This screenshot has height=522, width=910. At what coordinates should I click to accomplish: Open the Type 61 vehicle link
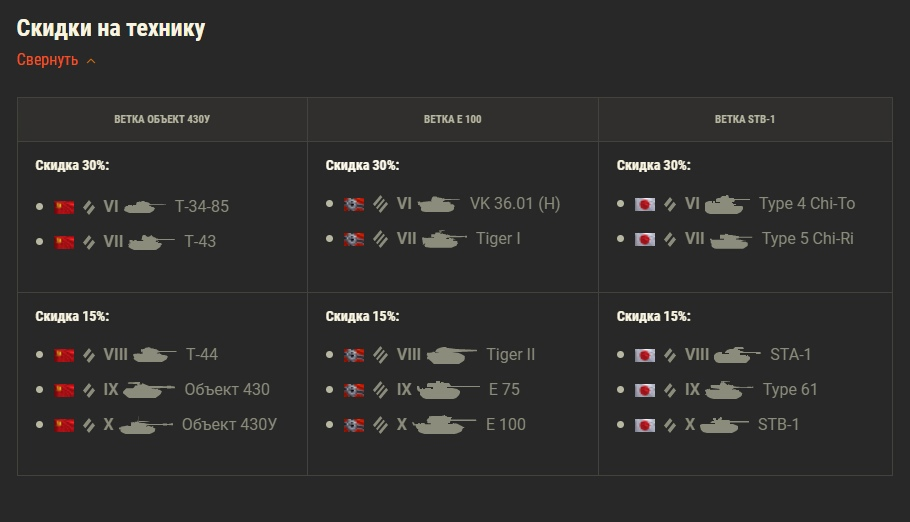click(790, 389)
